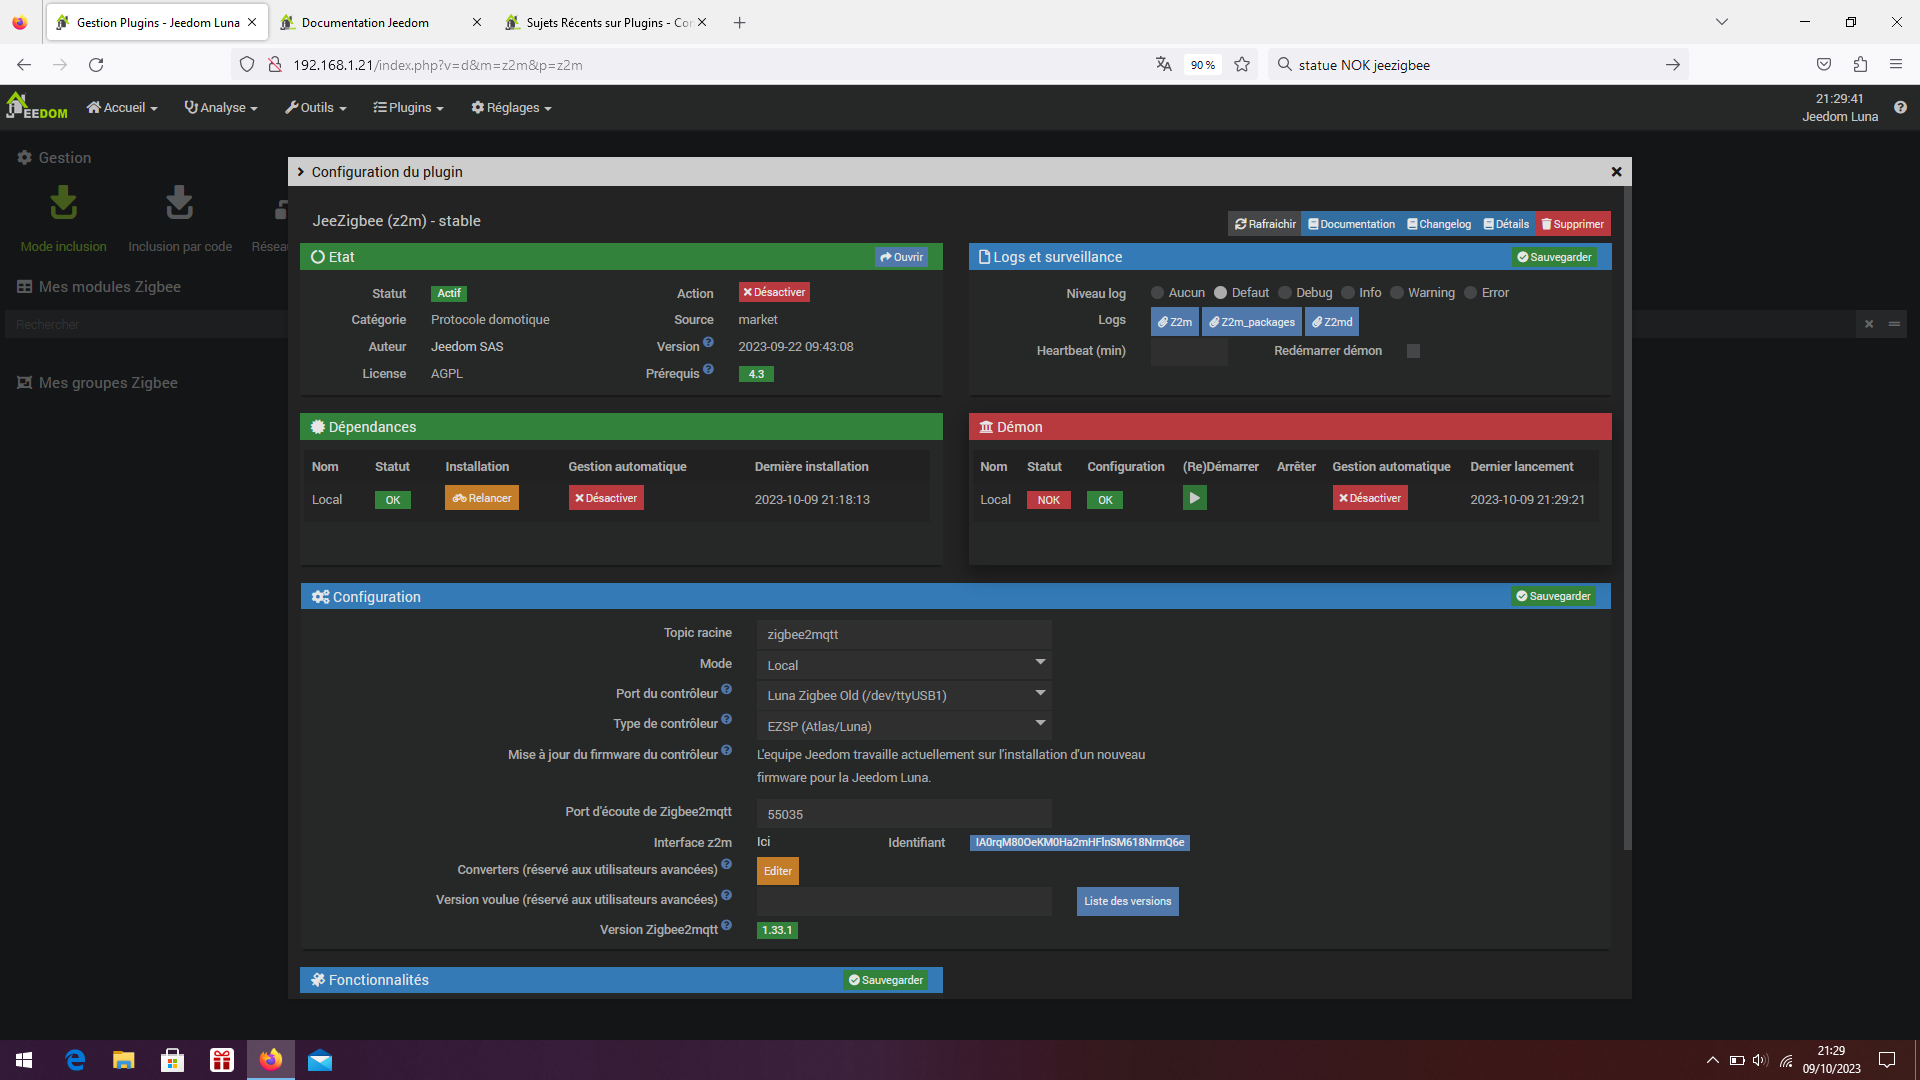This screenshot has height=1080, width=1920.
Task: Click the browser reload icon
Action: (96, 65)
